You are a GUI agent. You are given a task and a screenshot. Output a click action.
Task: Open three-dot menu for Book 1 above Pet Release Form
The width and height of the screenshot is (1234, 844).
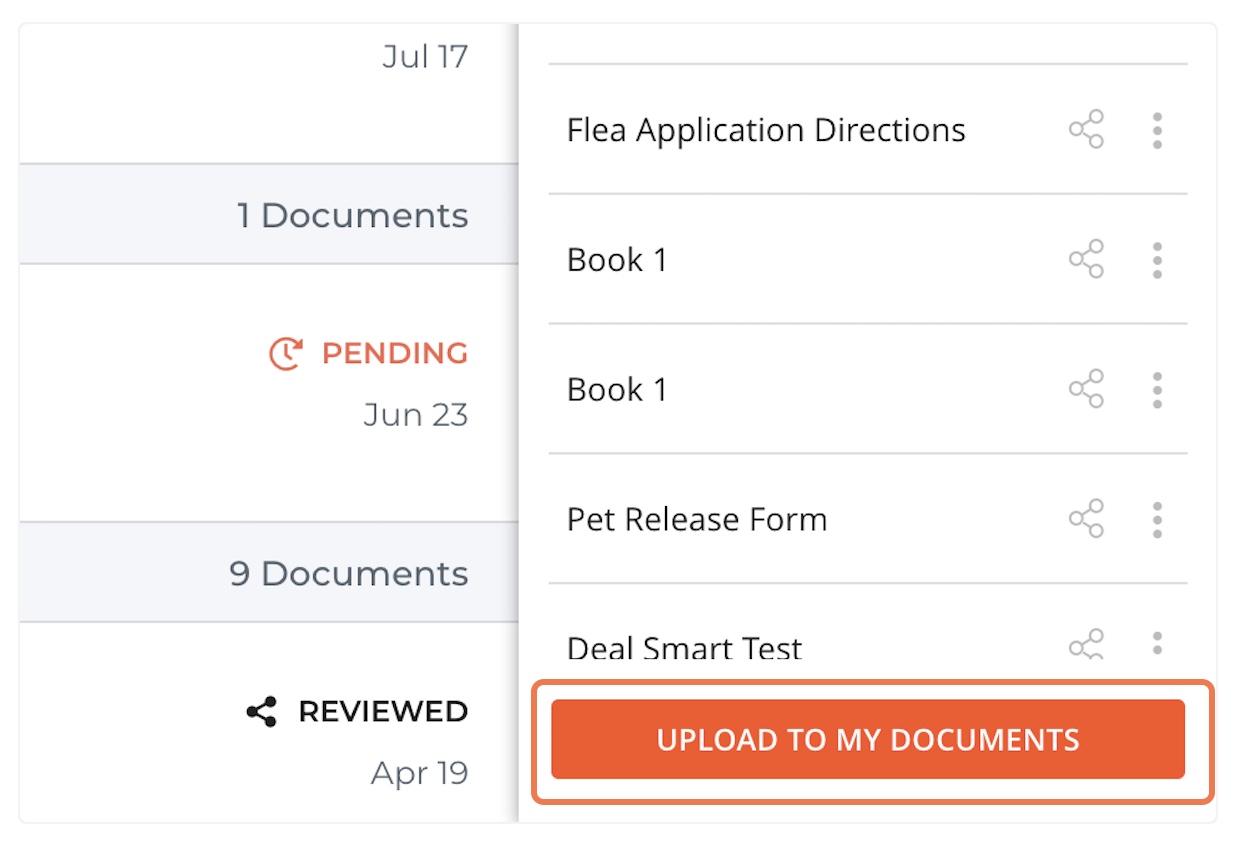1157,389
